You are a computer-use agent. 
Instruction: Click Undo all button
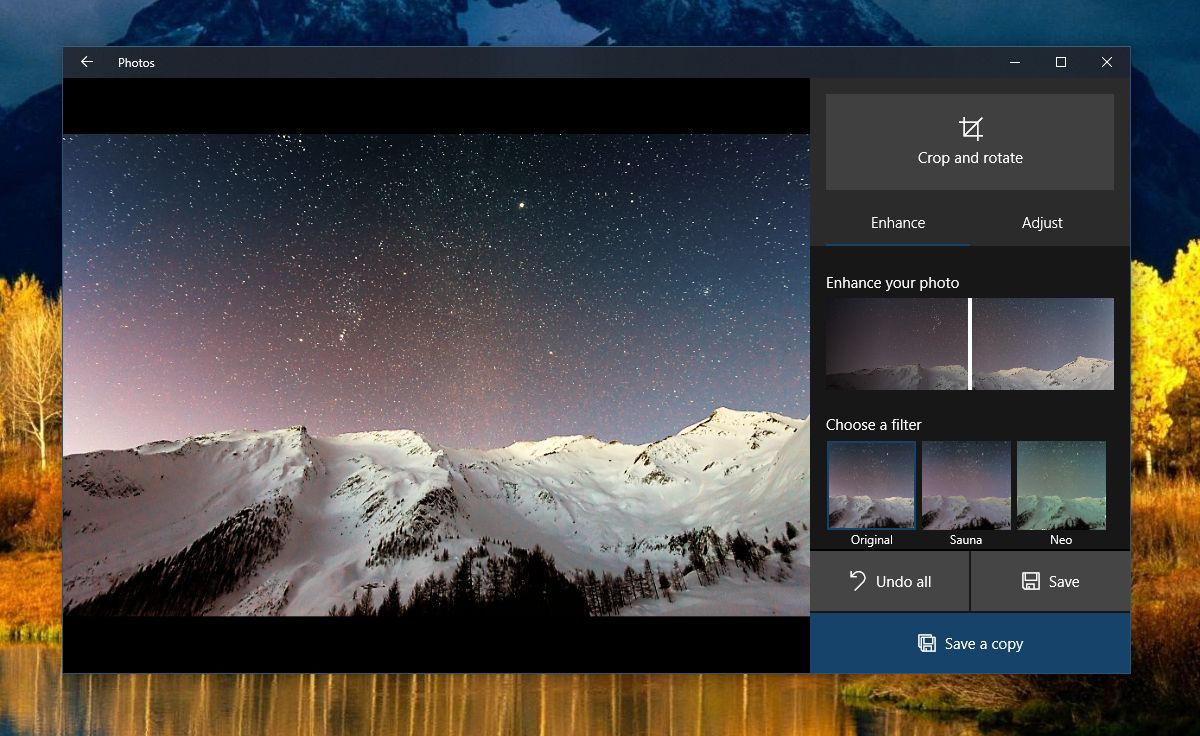(889, 581)
